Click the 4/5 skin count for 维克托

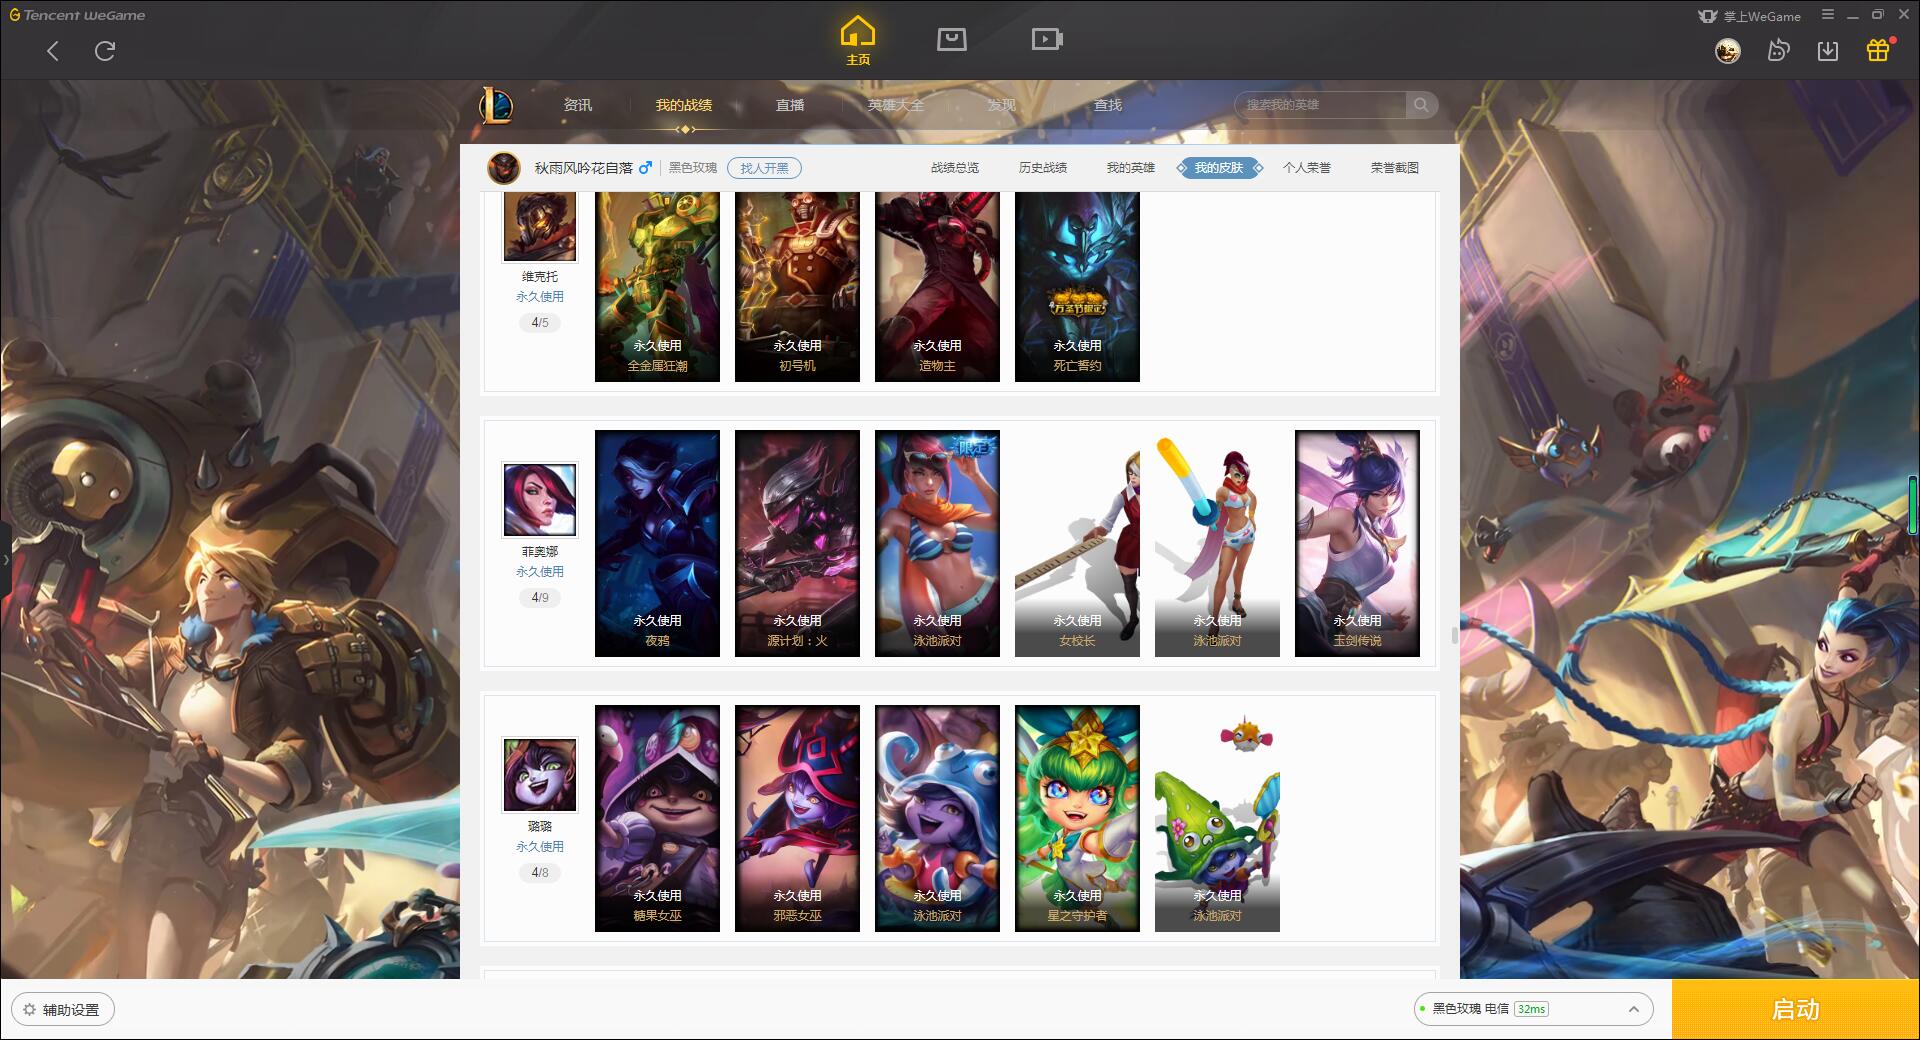(x=540, y=323)
